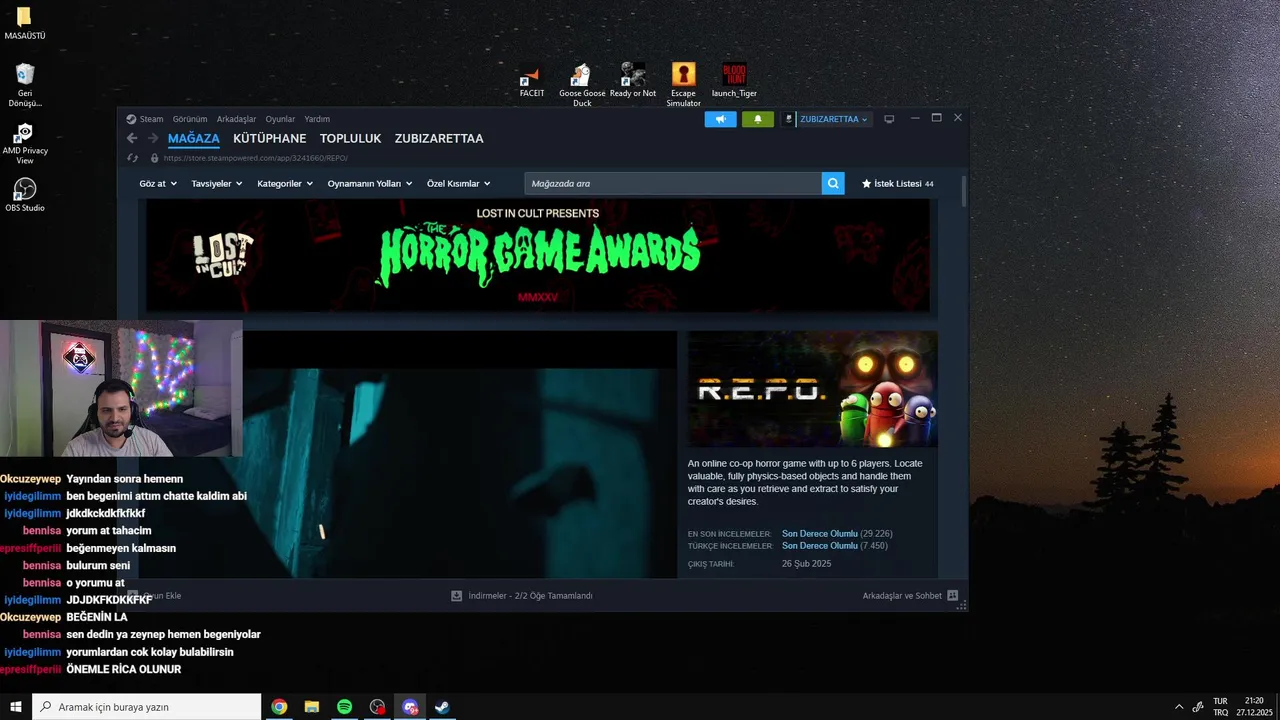The image size is (1280, 720).
Task: Open OBS Studio from the taskbar
Action: click(377, 707)
